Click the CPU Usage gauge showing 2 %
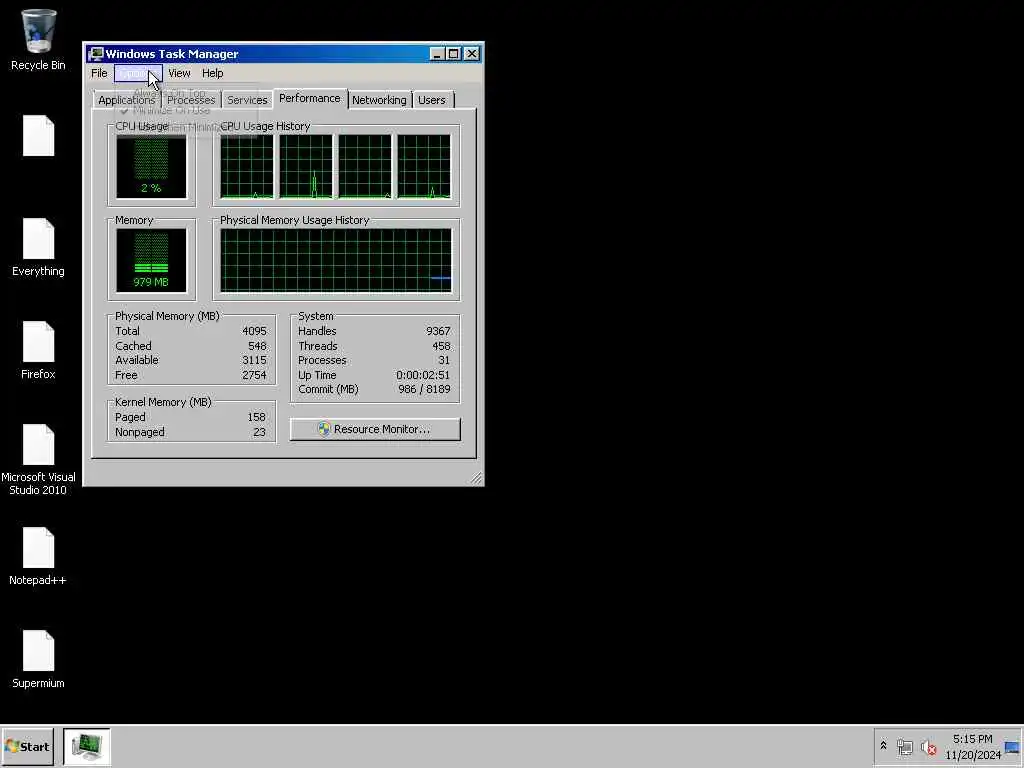The width and height of the screenshot is (1024, 768). [x=151, y=167]
